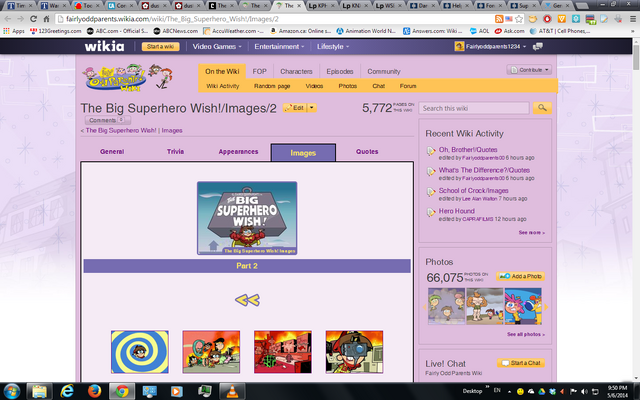
Task: Open the Timmy with camera thumbnail
Action: (x=354, y=352)
